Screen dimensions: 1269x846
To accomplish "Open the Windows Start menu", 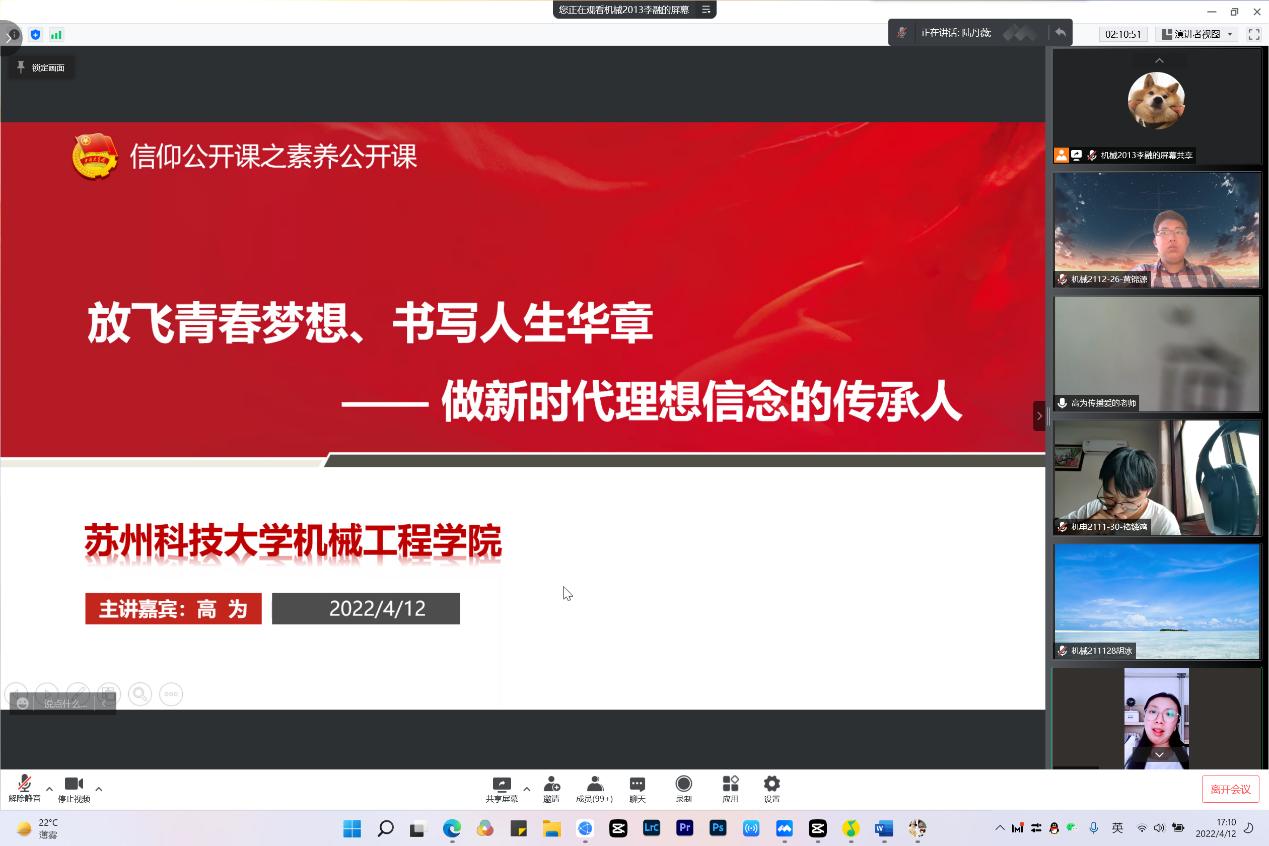I will pos(351,829).
